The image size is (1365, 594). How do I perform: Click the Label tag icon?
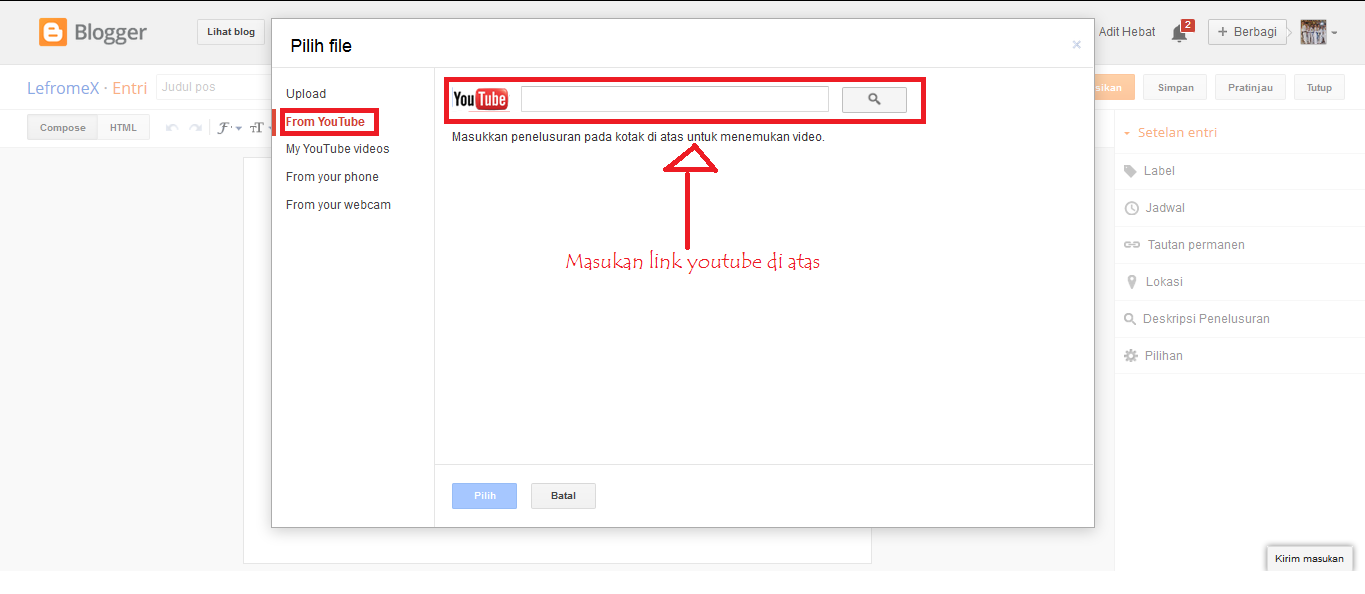point(1131,171)
